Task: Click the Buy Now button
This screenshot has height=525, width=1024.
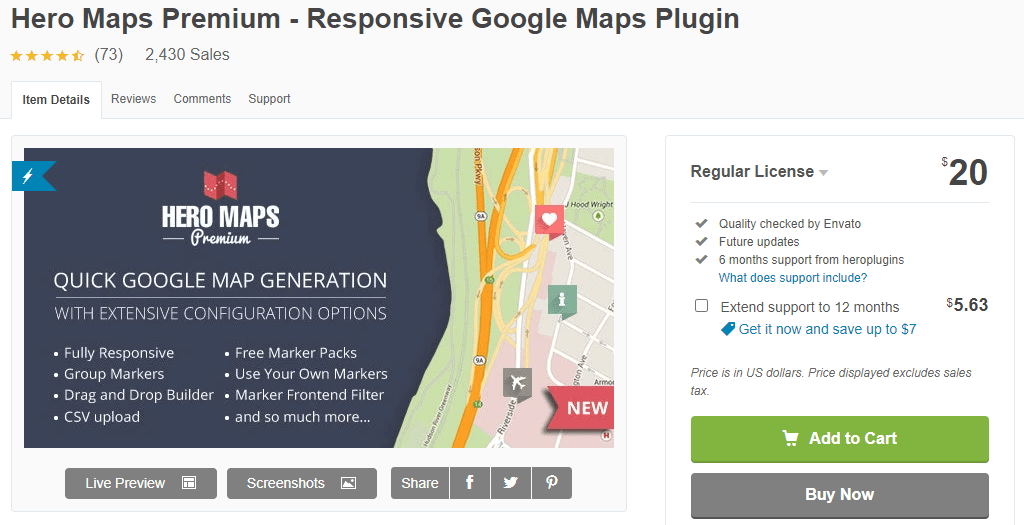Action: tap(840, 495)
